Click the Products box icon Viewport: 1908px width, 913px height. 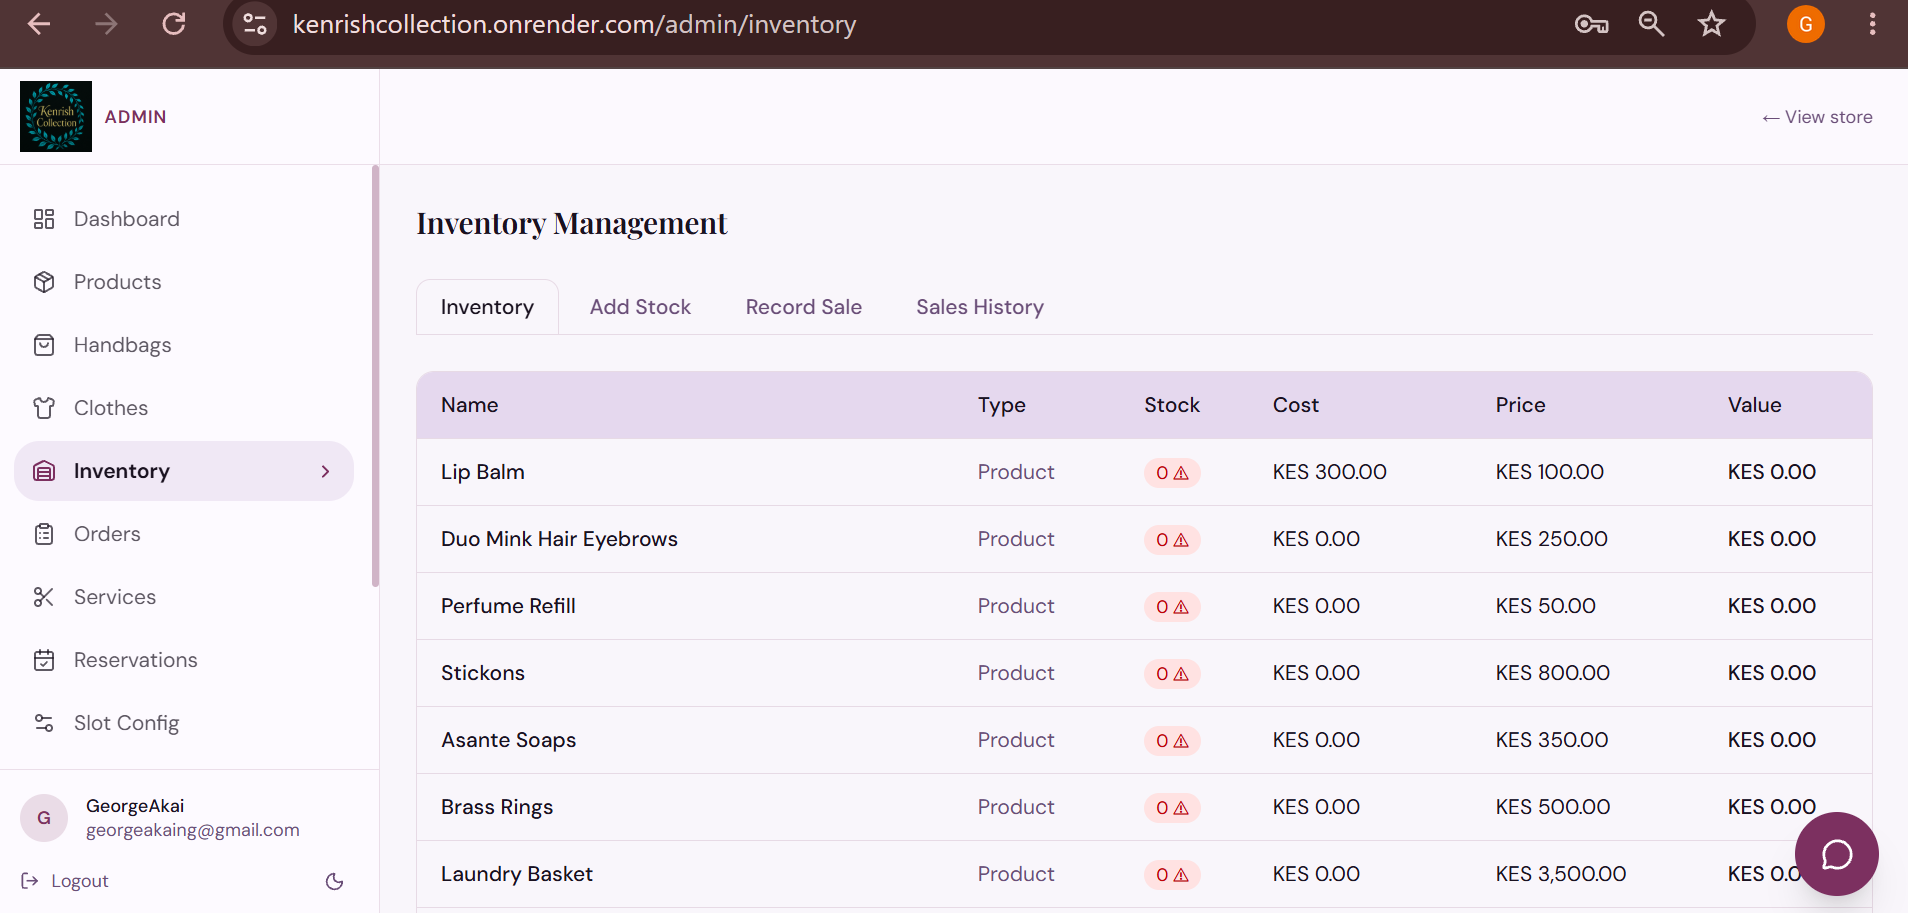pos(44,282)
